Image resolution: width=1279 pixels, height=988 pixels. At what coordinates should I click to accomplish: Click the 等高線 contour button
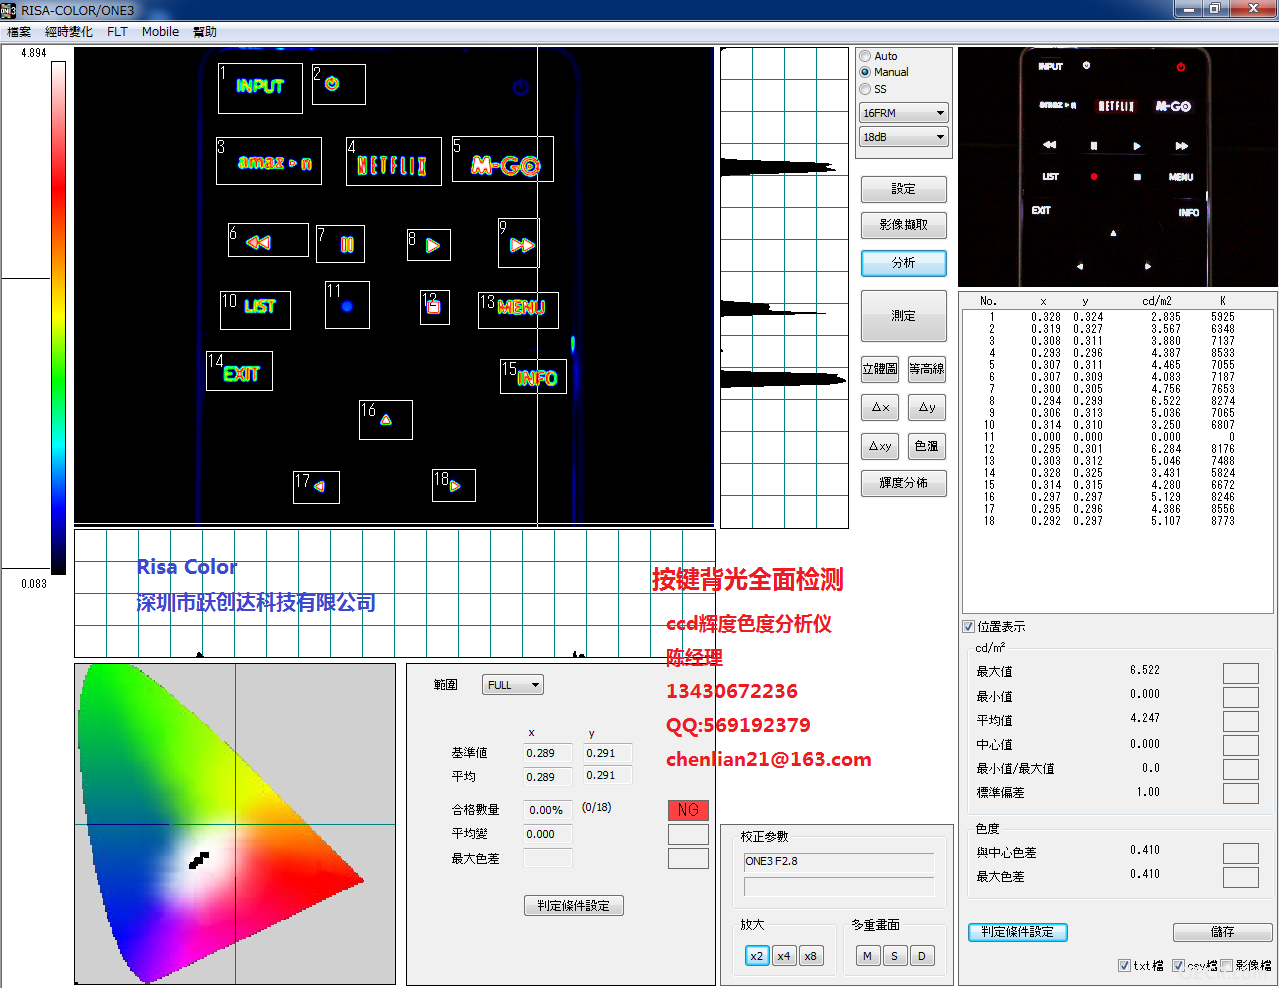(927, 369)
